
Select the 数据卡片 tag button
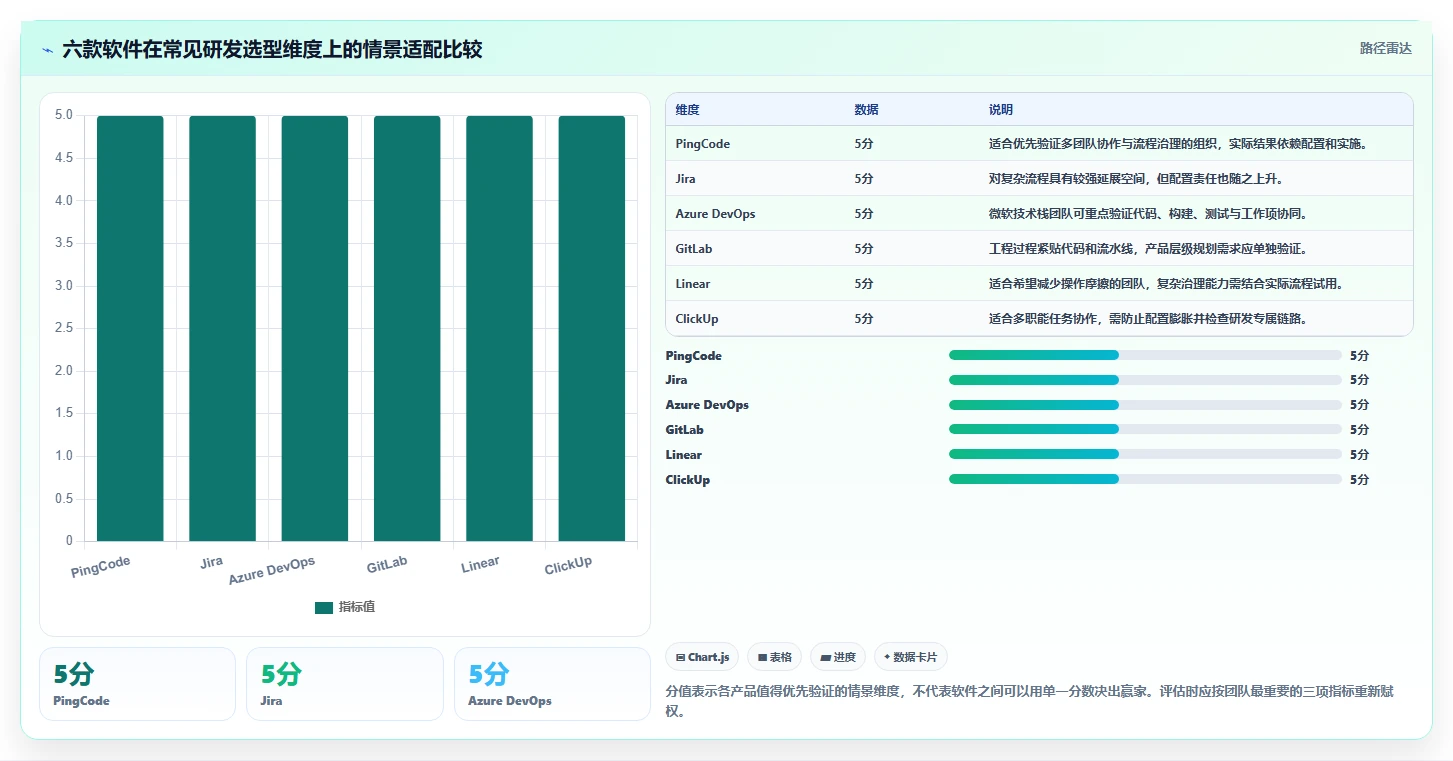pyautogui.click(x=911, y=657)
